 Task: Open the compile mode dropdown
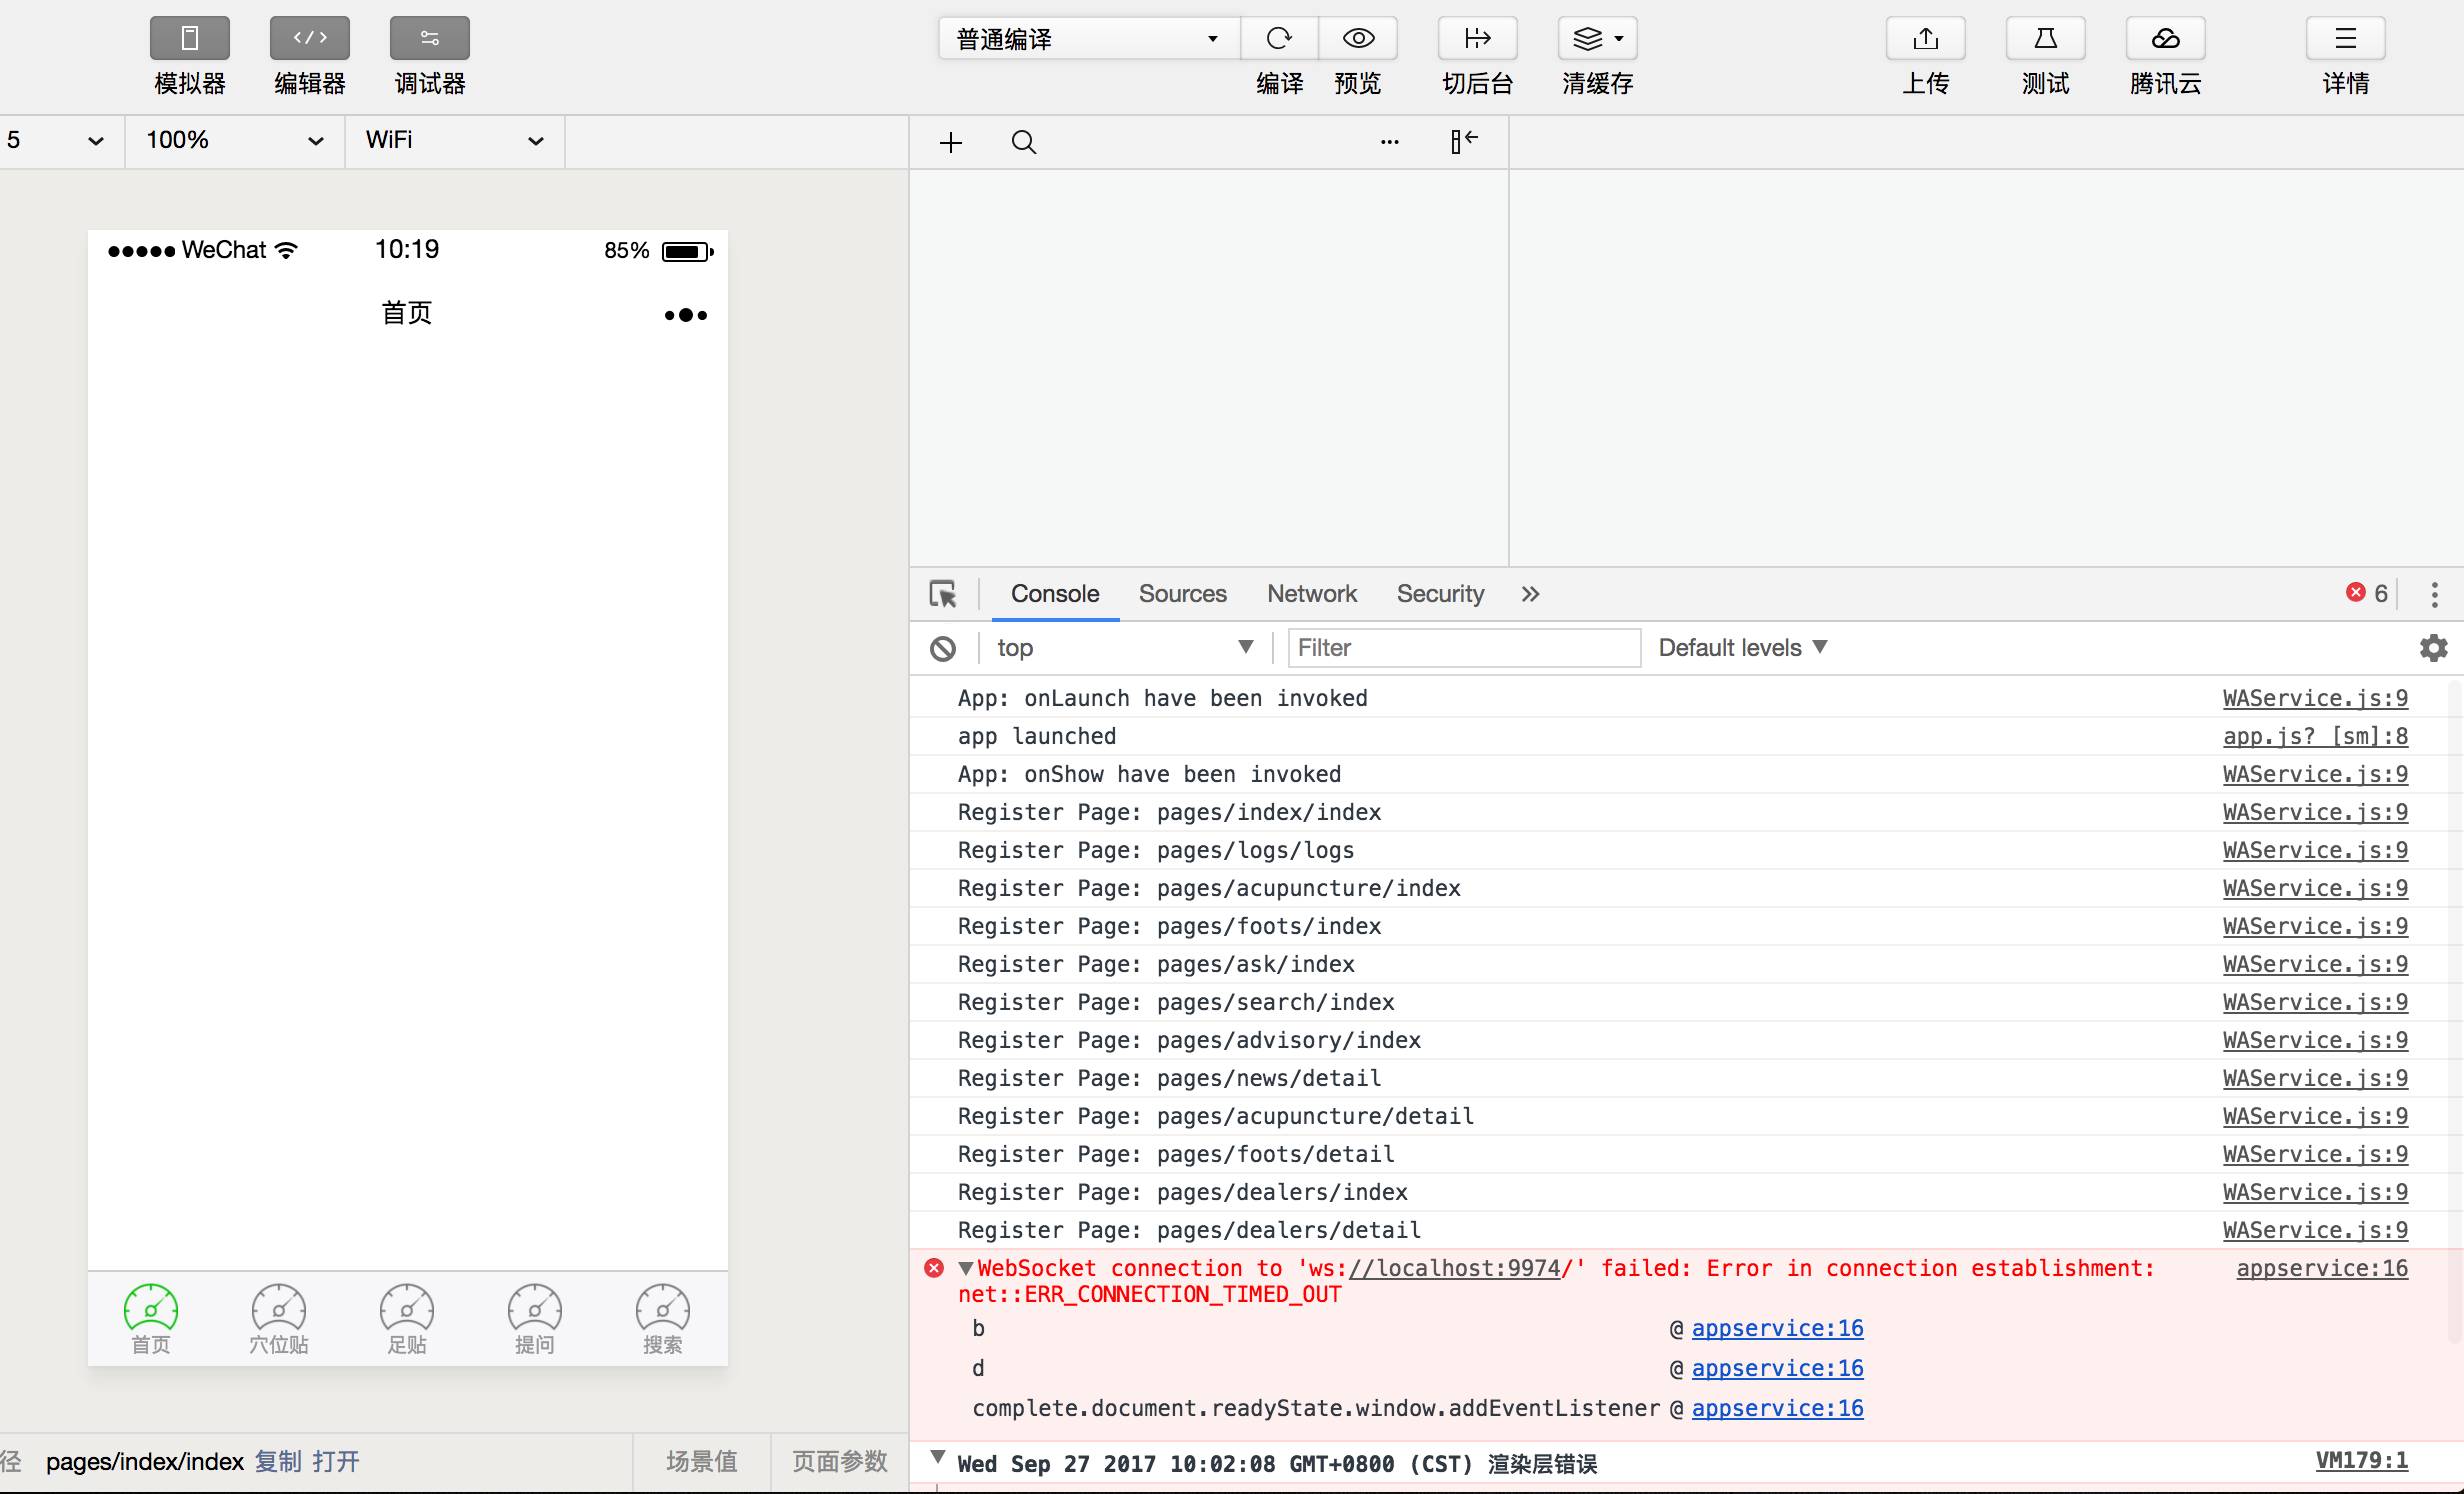pos(1088,39)
